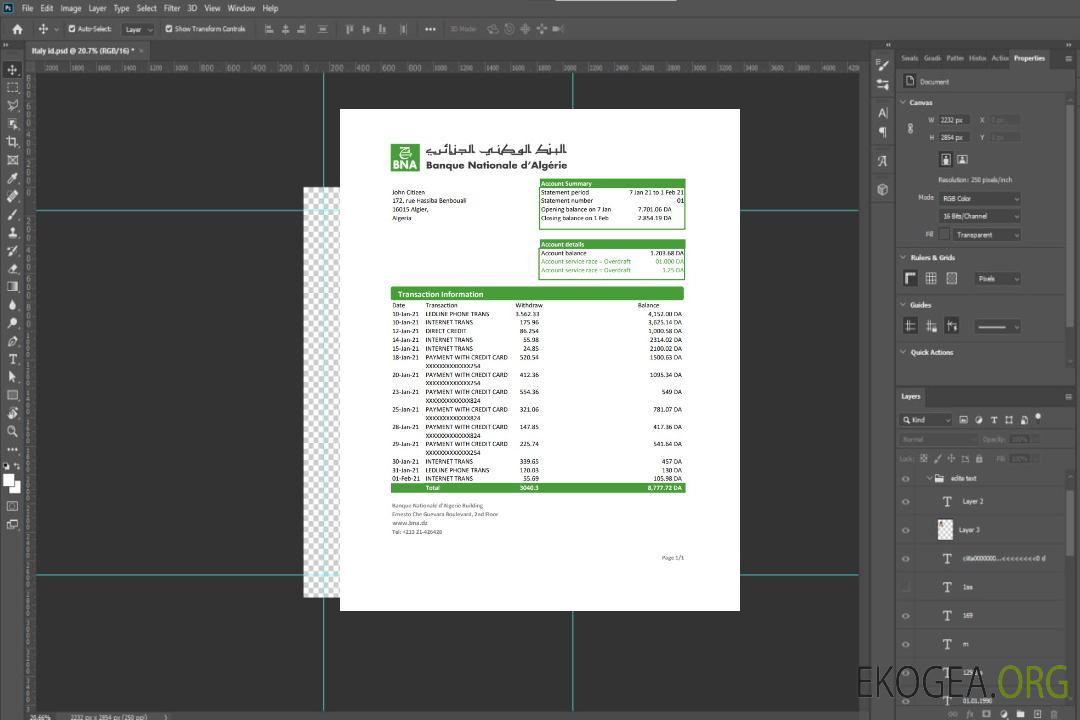This screenshot has width=1080, height=720.
Task: Toggle the grid display button
Action: pyautogui.click(x=931, y=278)
